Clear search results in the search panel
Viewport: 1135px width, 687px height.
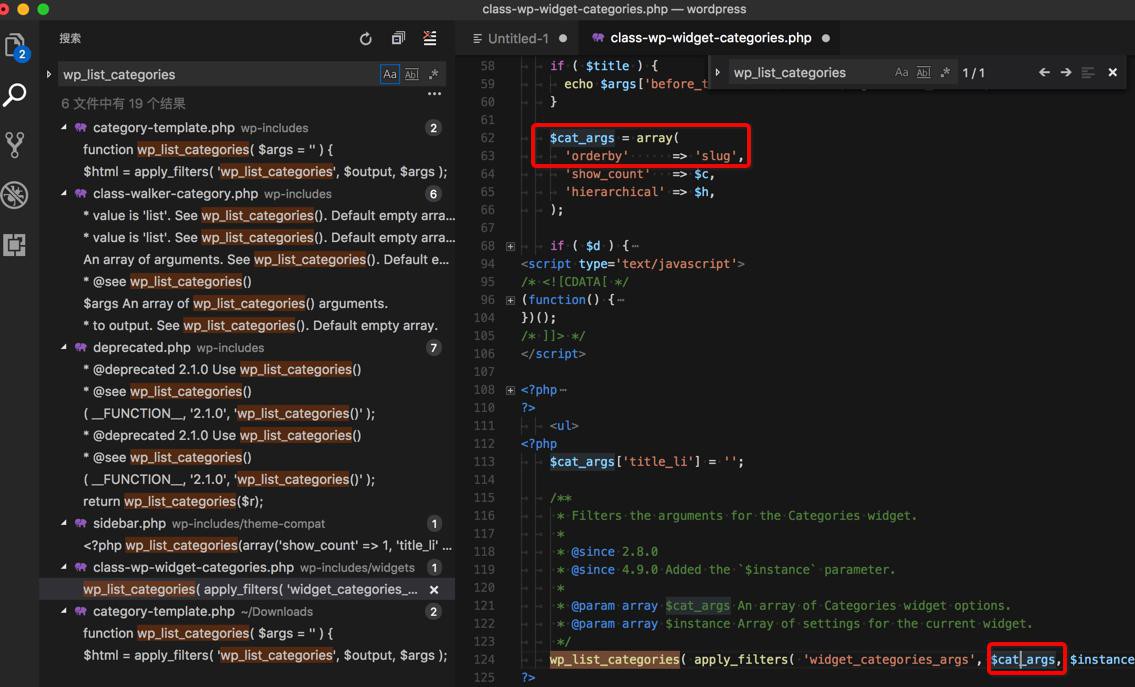pyautogui.click(x=430, y=39)
